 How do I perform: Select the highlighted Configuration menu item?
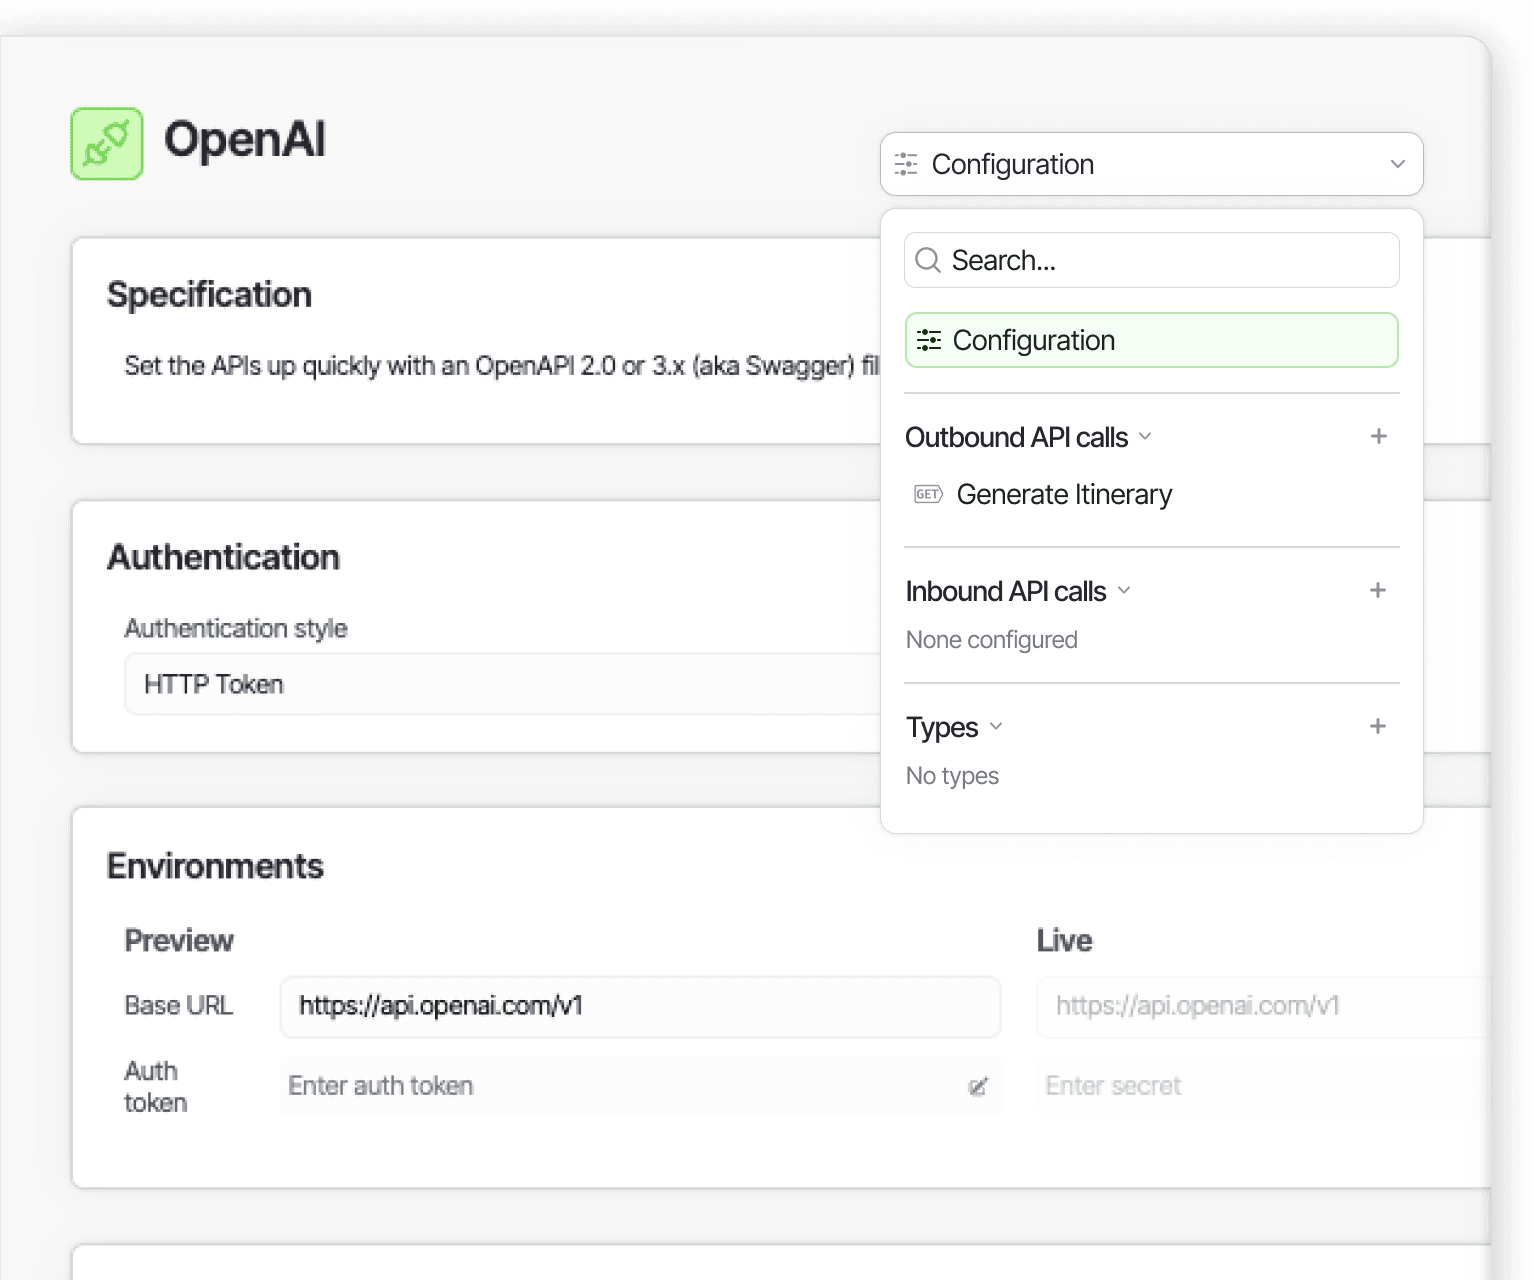1151,340
